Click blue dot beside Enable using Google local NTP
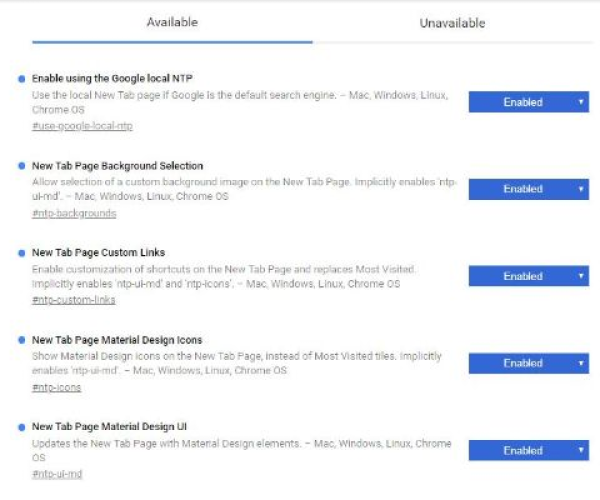 tap(22, 78)
